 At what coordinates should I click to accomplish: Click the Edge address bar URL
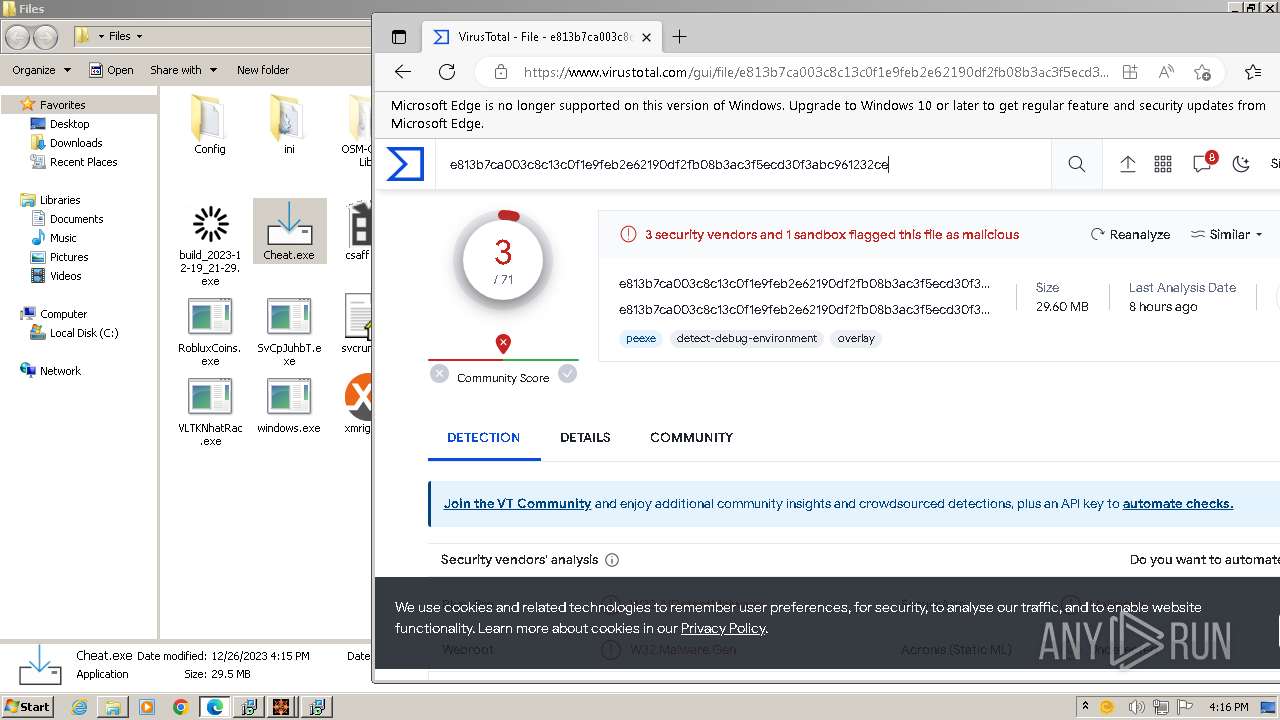[816, 72]
